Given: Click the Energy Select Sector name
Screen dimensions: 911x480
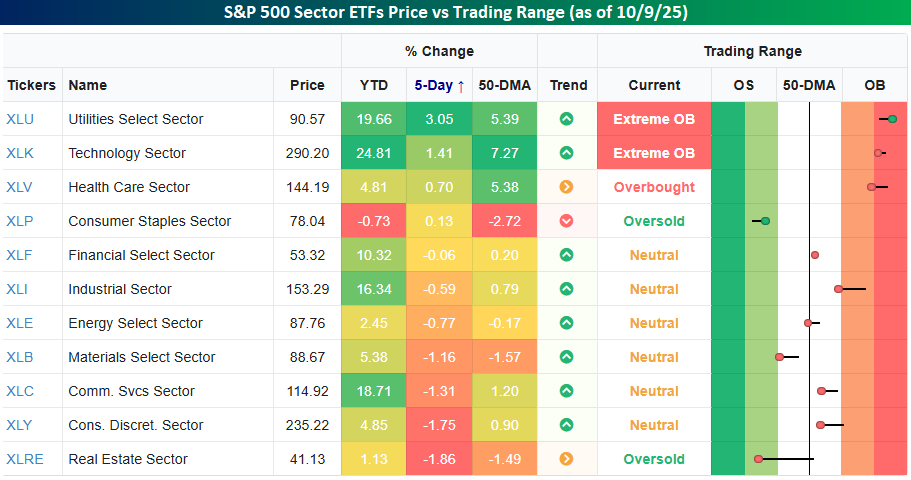Looking at the screenshot, I should [135, 323].
